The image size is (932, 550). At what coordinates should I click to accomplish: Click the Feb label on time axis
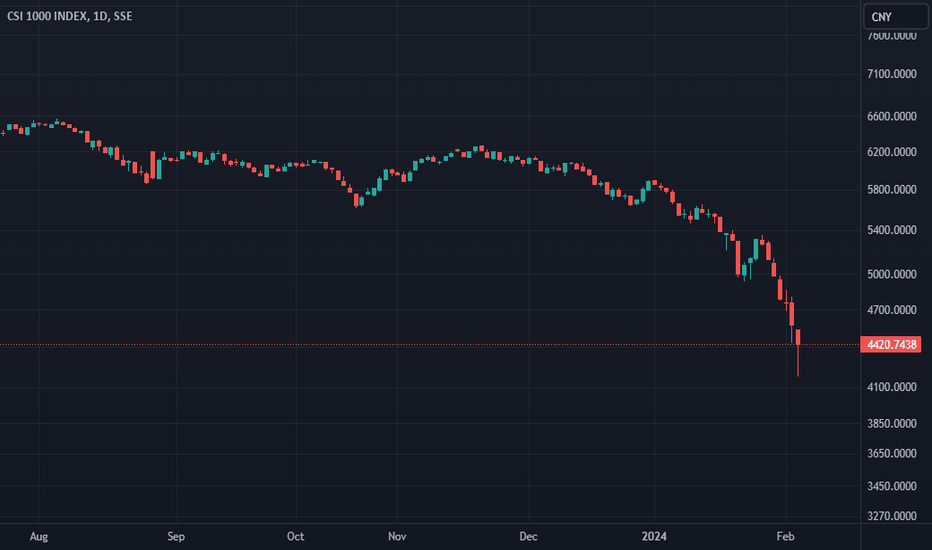pyautogui.click(x=785, y=536)
